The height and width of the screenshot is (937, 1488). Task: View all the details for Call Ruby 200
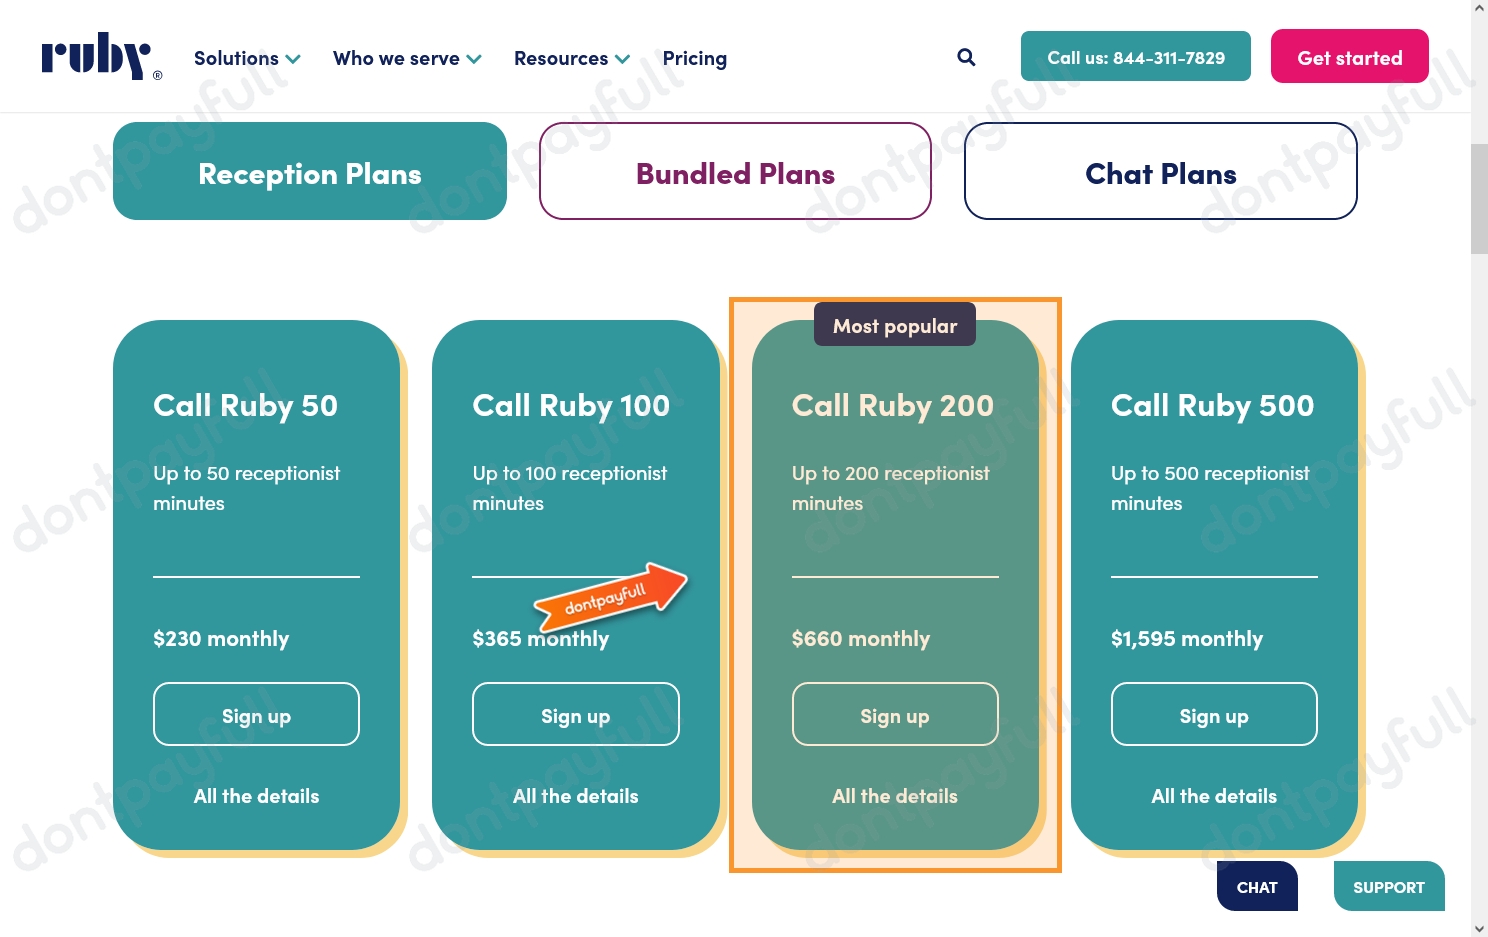894,795
